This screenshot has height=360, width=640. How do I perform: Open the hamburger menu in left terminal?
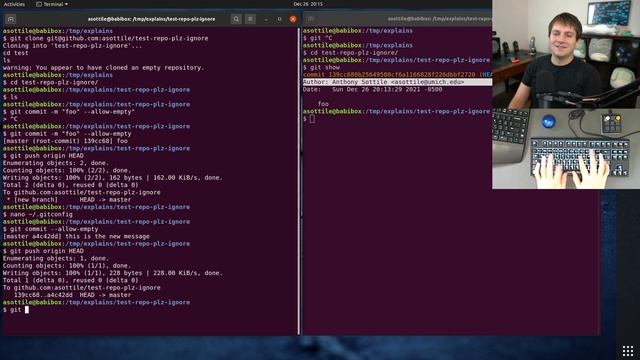(x=251, y=19)
